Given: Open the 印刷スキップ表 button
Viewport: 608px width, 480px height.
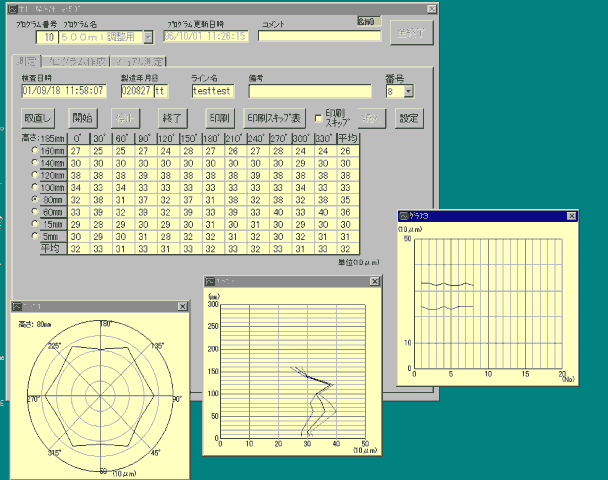Looking at the screenshot, I should 274,118.
